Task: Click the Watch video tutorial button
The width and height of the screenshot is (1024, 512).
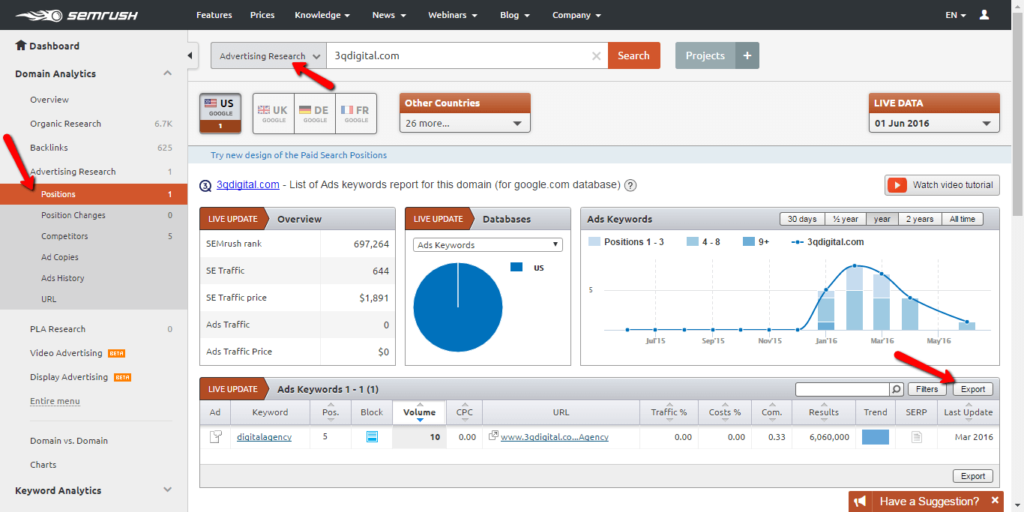Action: (942, 185)
